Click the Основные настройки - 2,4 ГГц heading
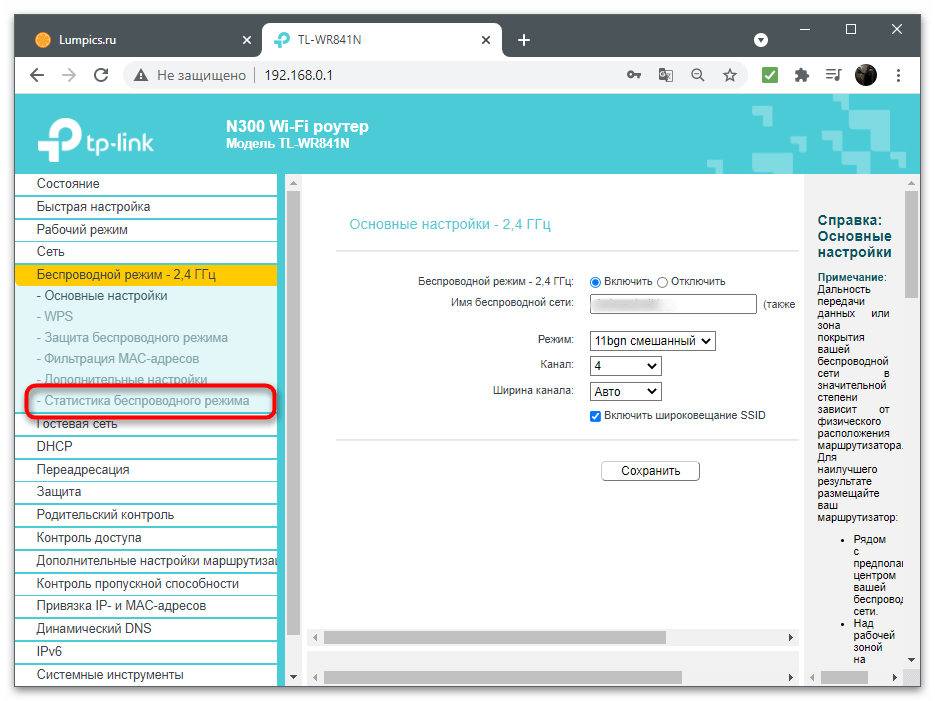Viewport: 935px width, 701px height. point(450,225)
